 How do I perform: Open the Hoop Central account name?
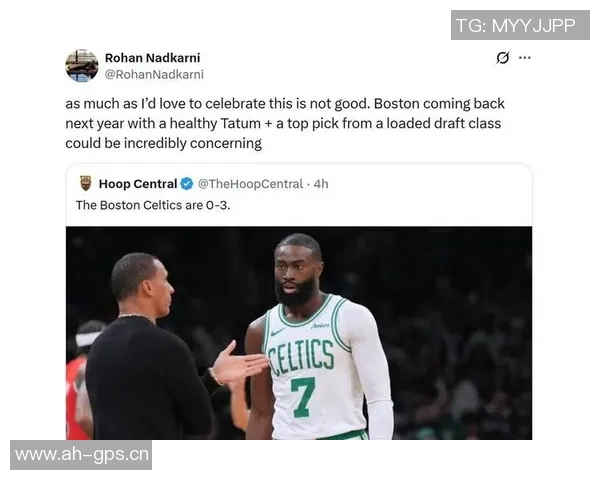(x=137, y=184)
